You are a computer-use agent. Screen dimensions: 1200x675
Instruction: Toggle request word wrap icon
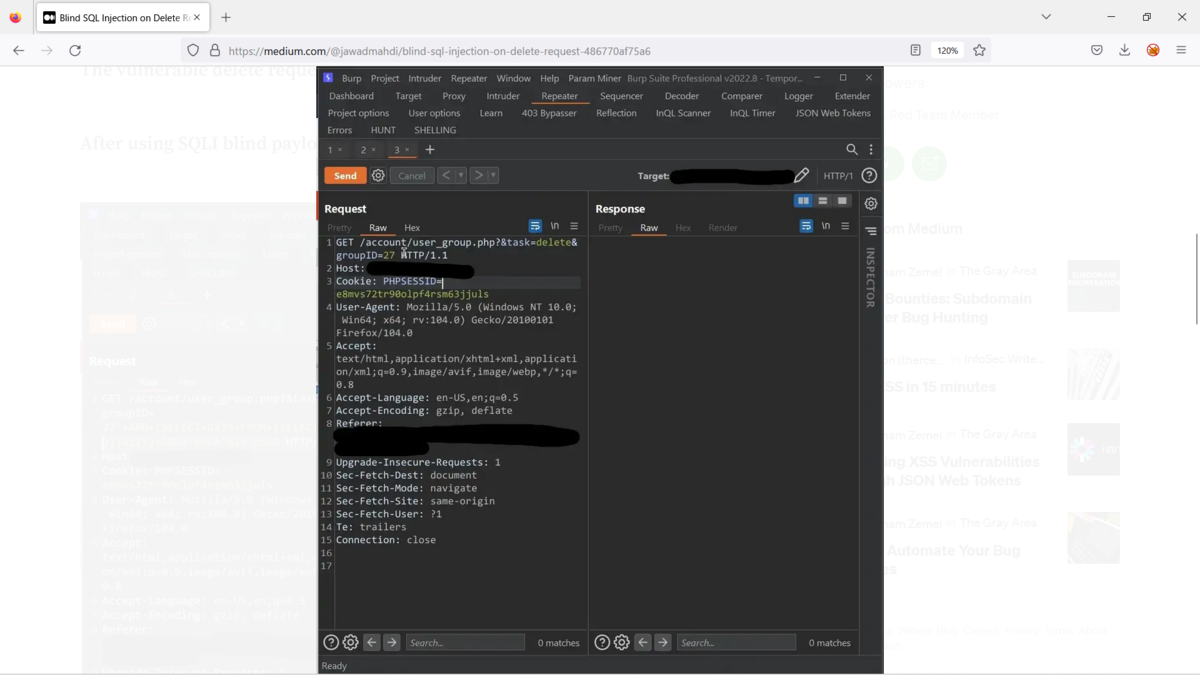coord(535,226)
